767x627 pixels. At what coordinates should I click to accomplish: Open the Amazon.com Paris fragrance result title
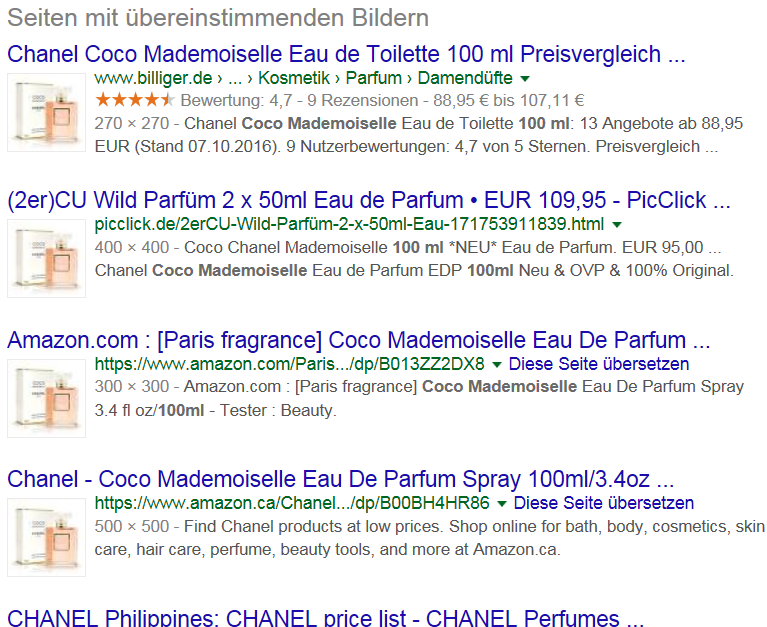pyautogui.click(x=359, y=340)
